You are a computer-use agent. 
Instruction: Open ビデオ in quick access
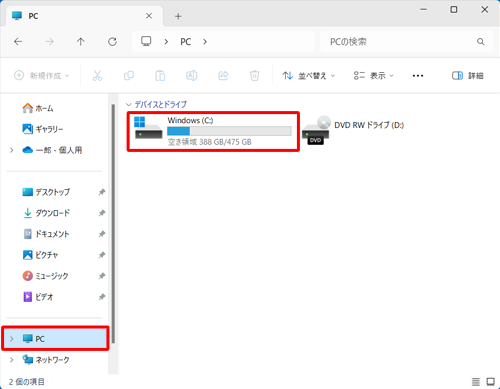point(37,297)
